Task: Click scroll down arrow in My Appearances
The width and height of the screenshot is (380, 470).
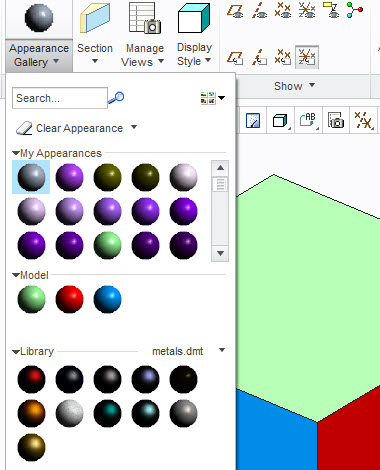Action: tap(220, 253)
